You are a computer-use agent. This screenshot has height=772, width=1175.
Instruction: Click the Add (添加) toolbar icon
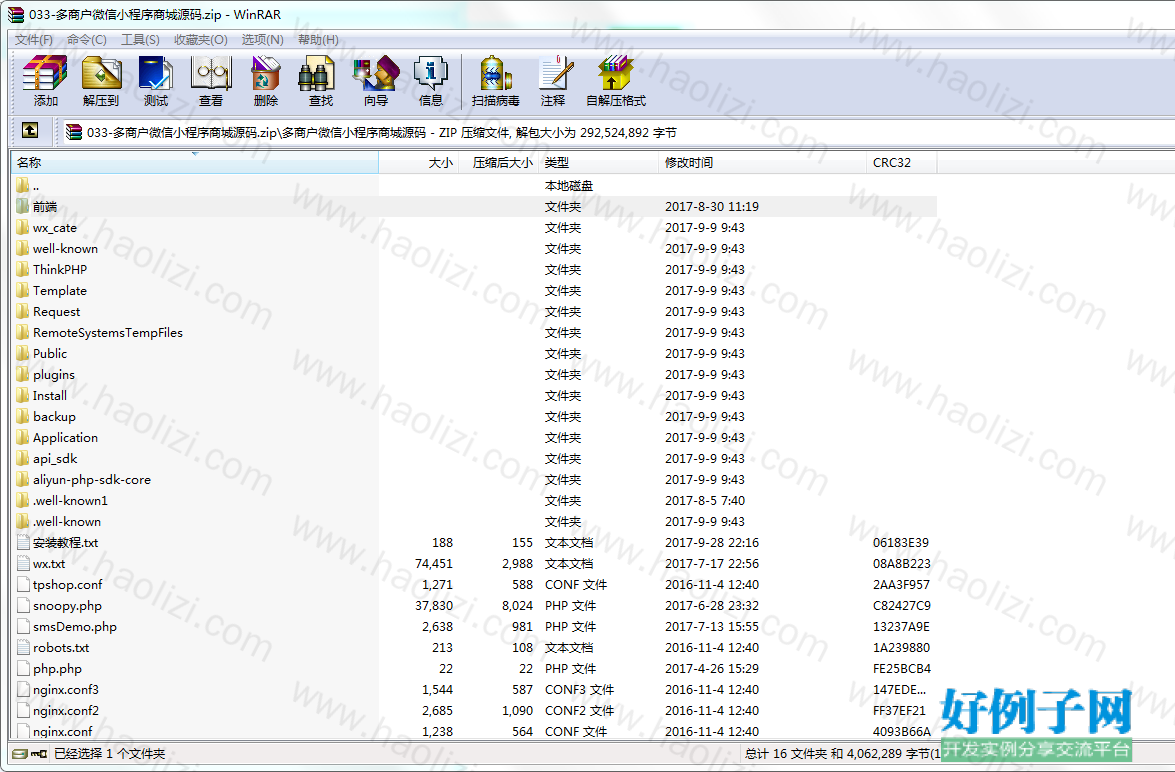45,81
